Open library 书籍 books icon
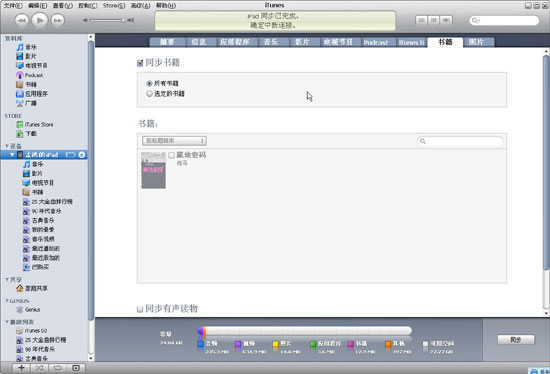Screen dimensions: 550x374 pos(20,85)
